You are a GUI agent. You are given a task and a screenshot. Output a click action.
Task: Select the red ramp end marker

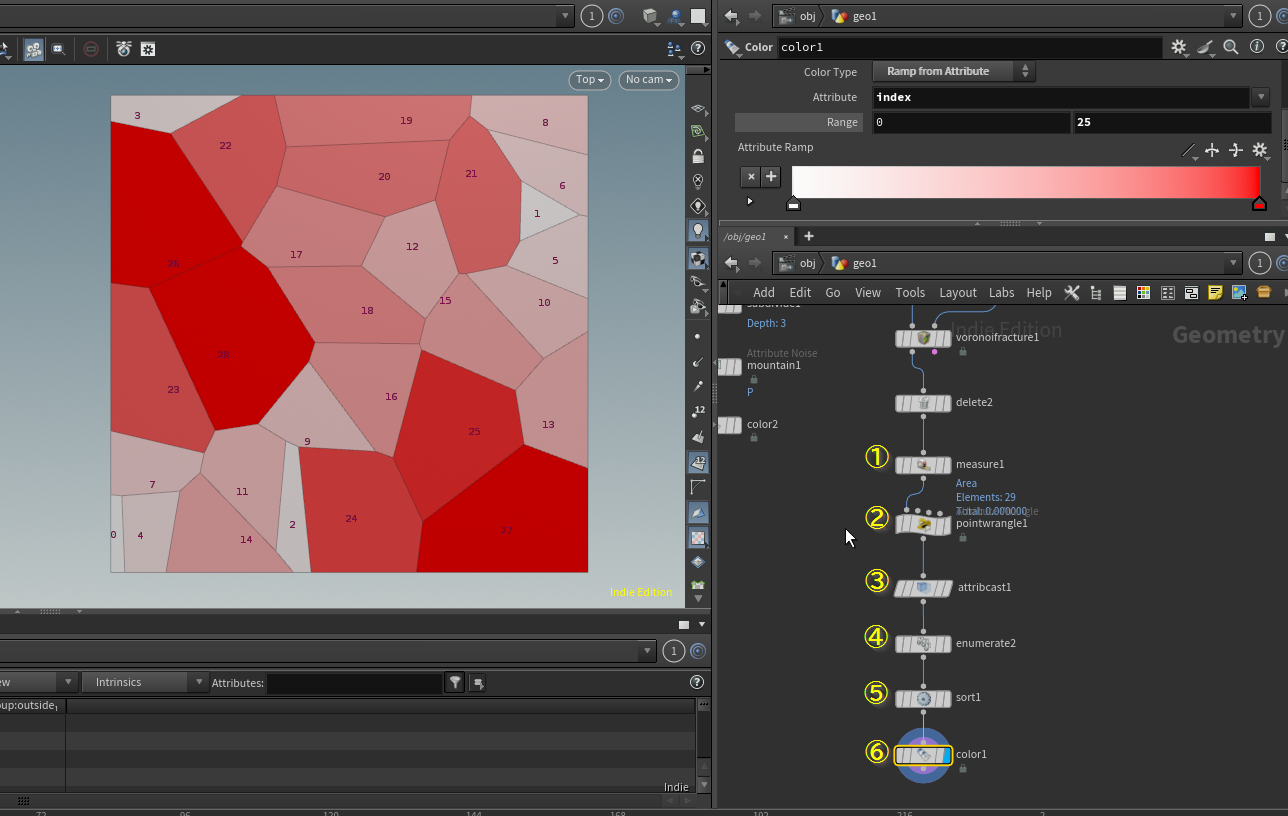pos(1259,204)
